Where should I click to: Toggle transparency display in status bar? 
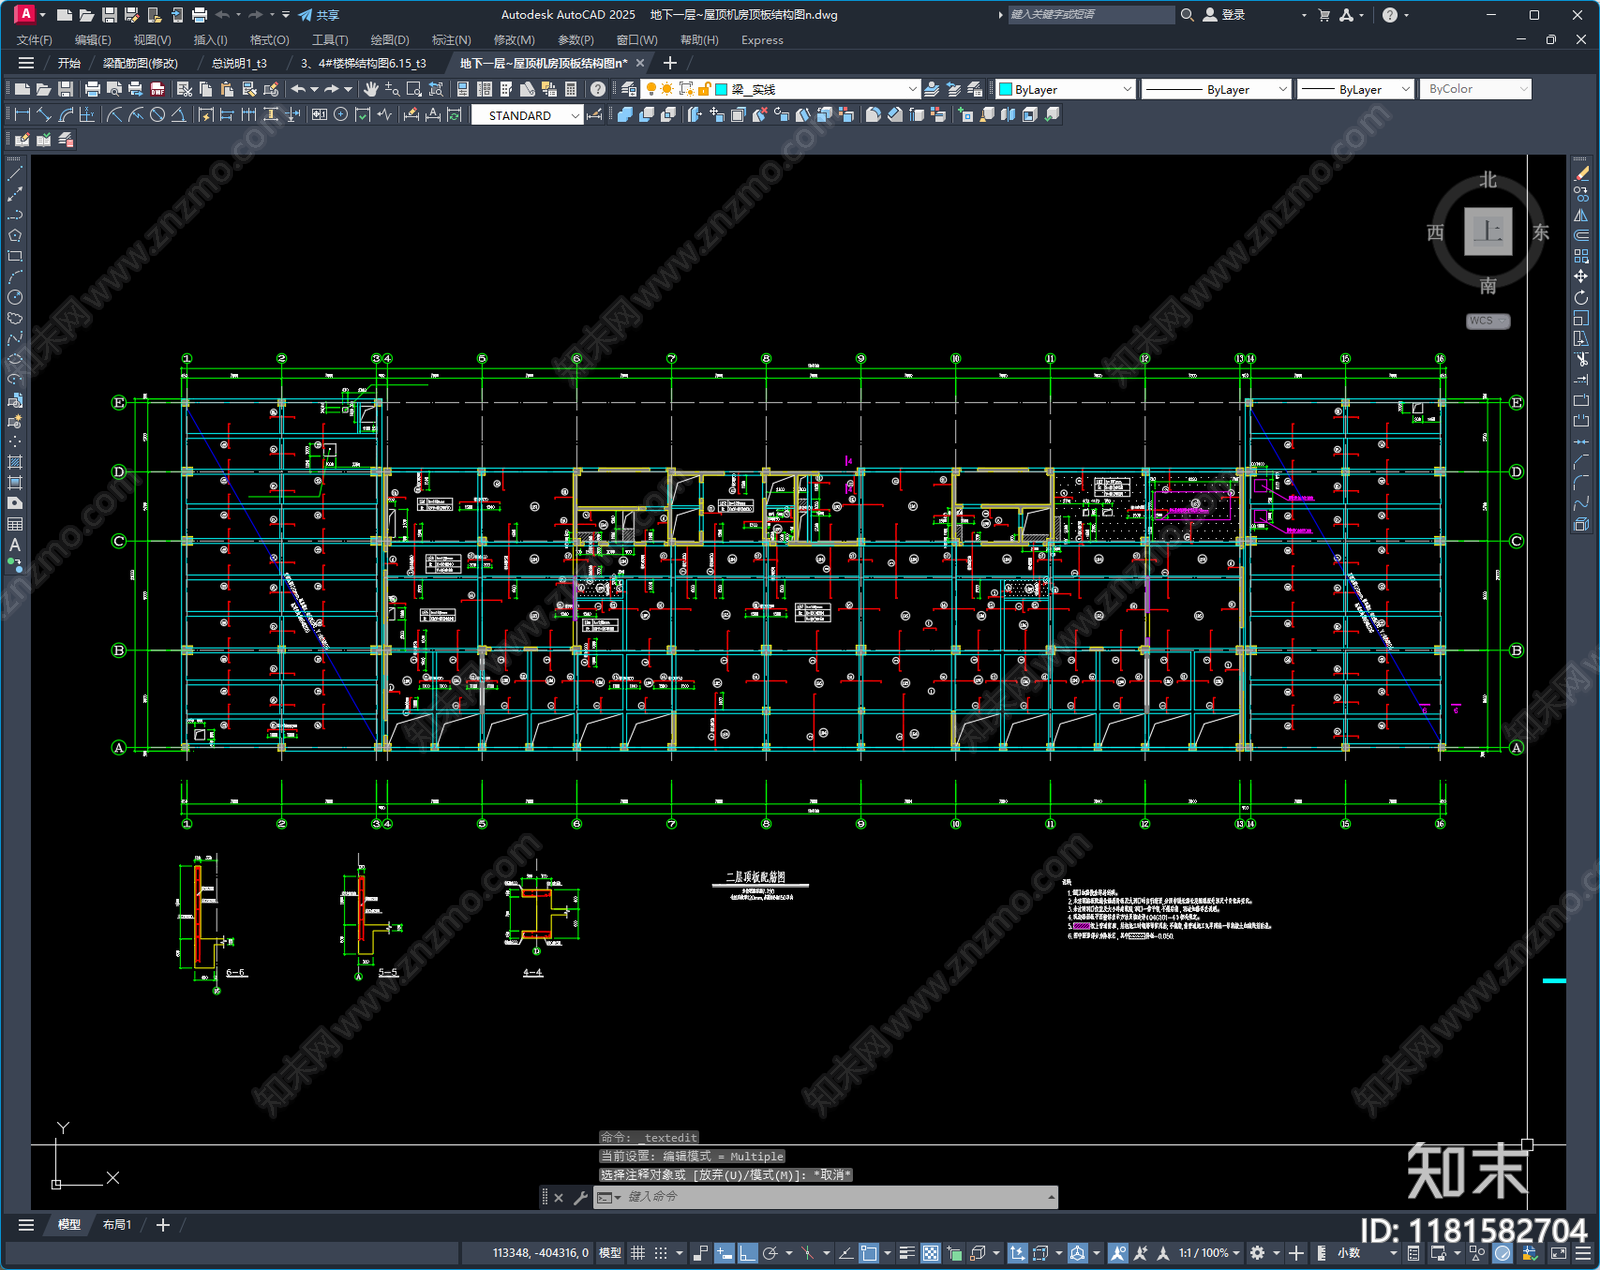click(930, 1253)
